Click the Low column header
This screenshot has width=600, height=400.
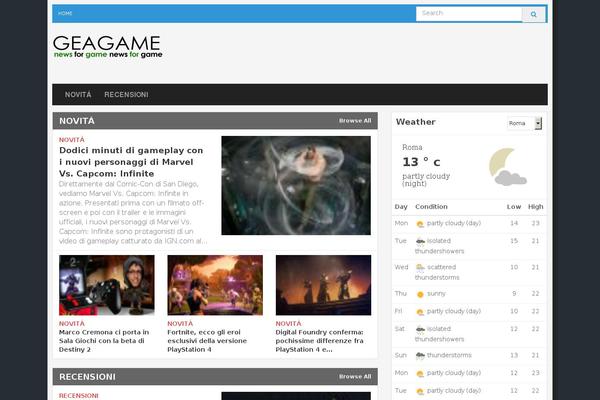tap(514, 207)
